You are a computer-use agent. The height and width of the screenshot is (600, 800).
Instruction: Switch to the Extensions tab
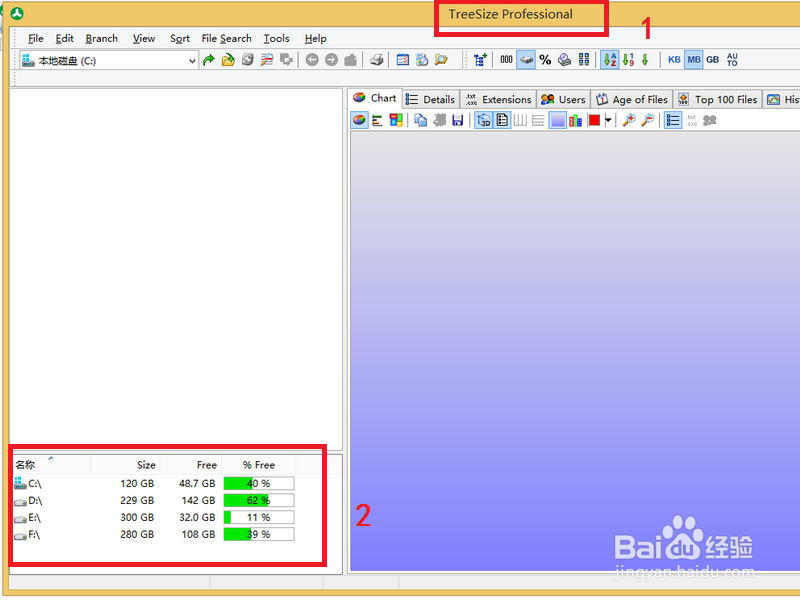pos(498,99)
